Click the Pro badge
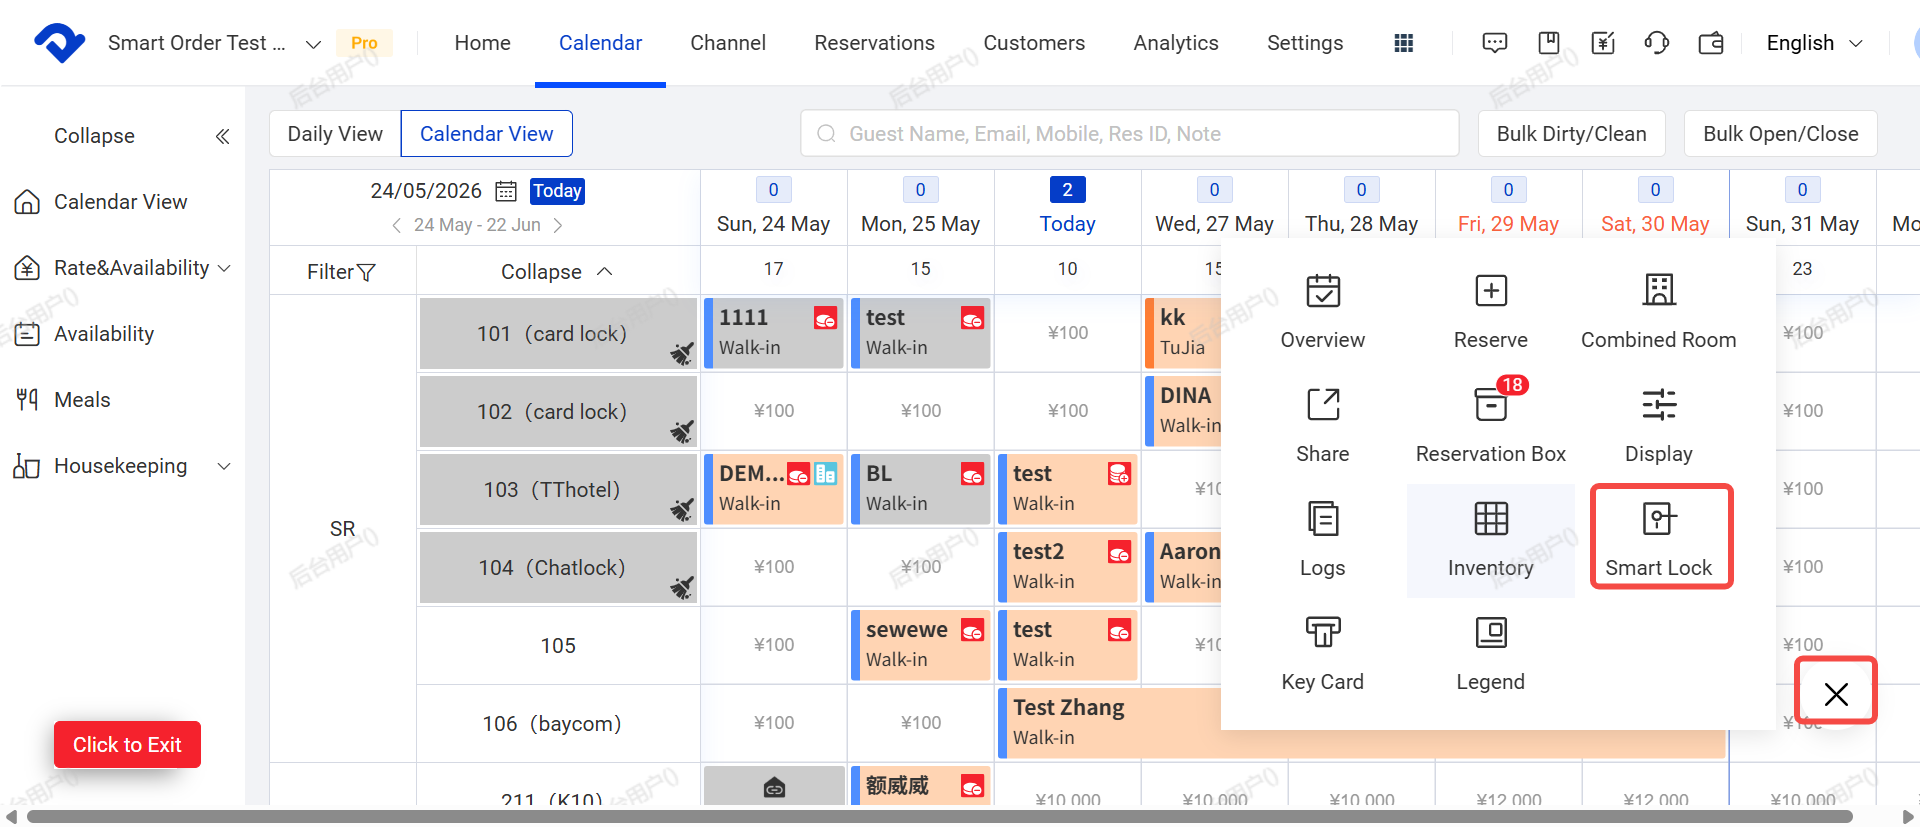Screen dimensions: 1920x827 364,43
